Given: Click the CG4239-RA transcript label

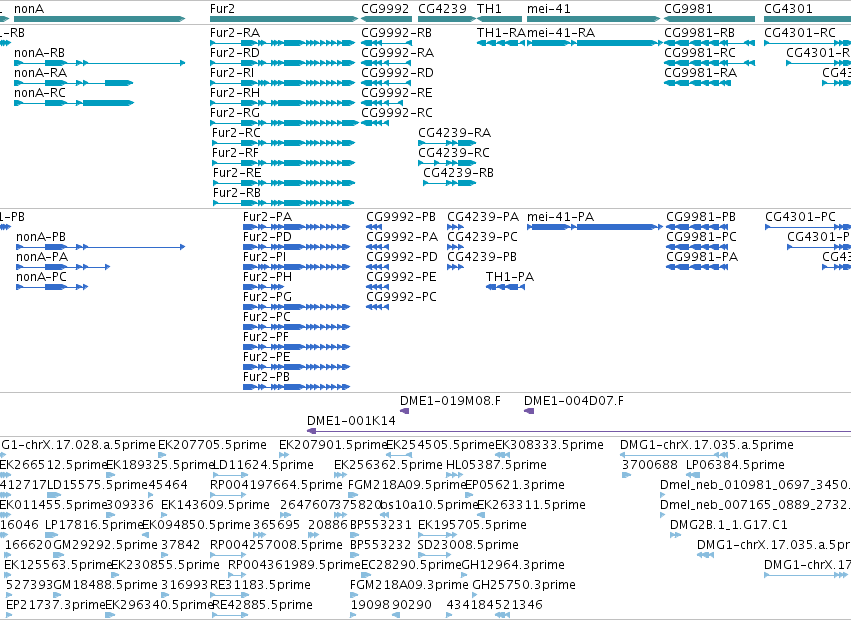Looking at the screenshot, I should (x=454, y=133).
